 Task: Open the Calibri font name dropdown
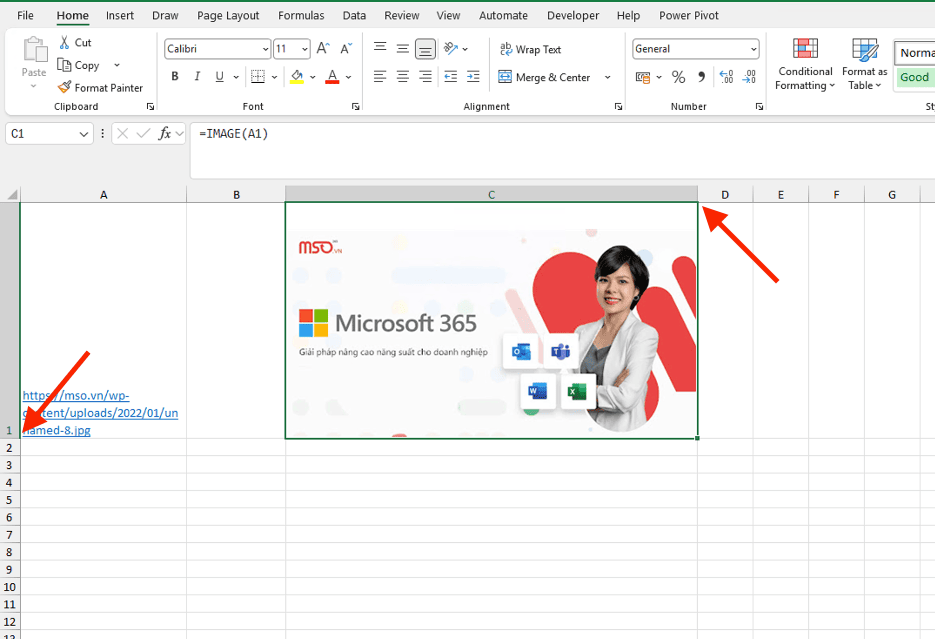(265, 49)
